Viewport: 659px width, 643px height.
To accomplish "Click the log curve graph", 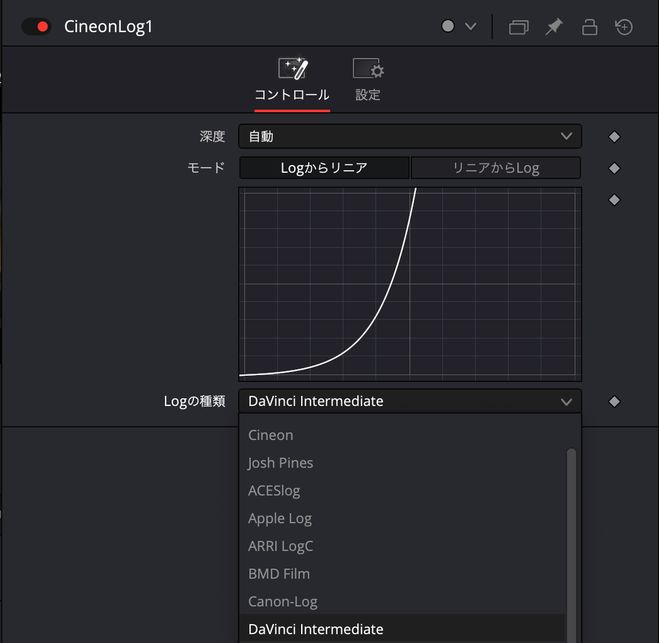I will pyautogui.click(x=410, y=285).
